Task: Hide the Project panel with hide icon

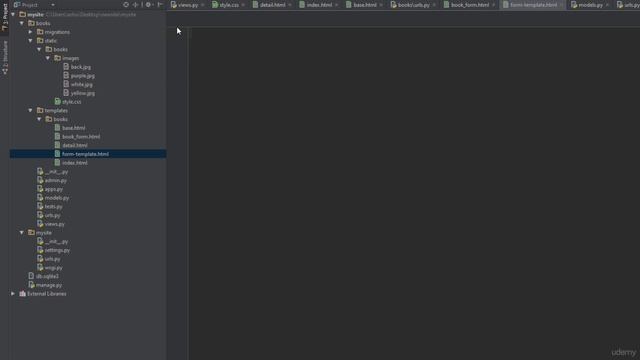Action: point(160,4)
